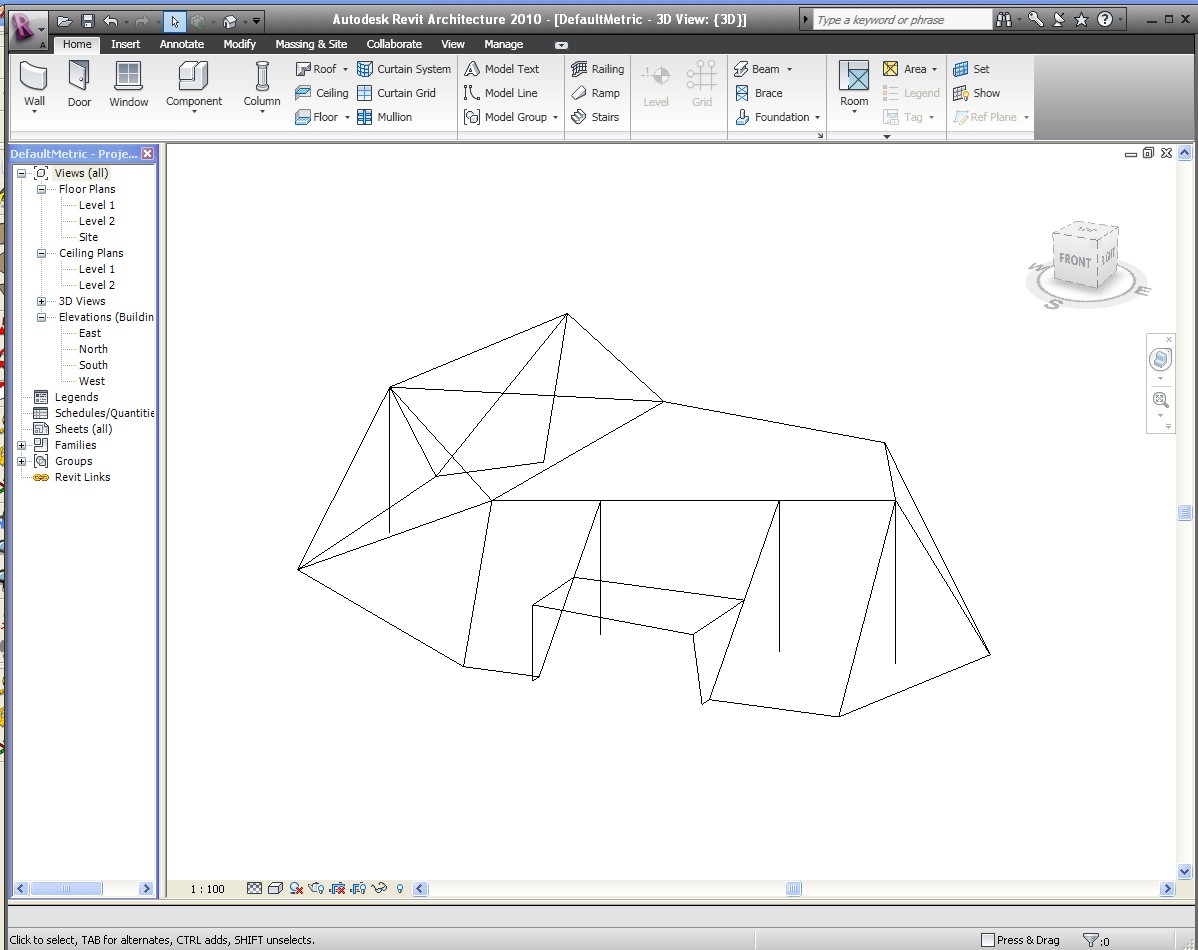Click the Stairs tool
The image size is (1198, 950).
pyautogui.click(x=595, y=117)
